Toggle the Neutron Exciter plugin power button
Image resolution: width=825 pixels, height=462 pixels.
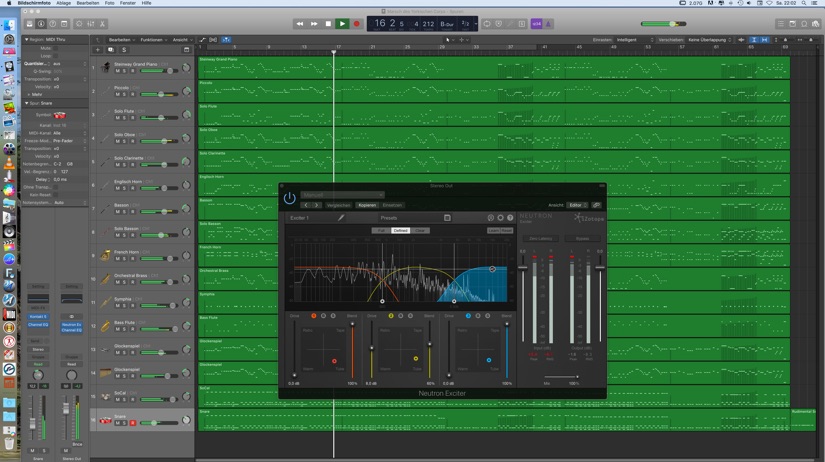tap(289, 198)
